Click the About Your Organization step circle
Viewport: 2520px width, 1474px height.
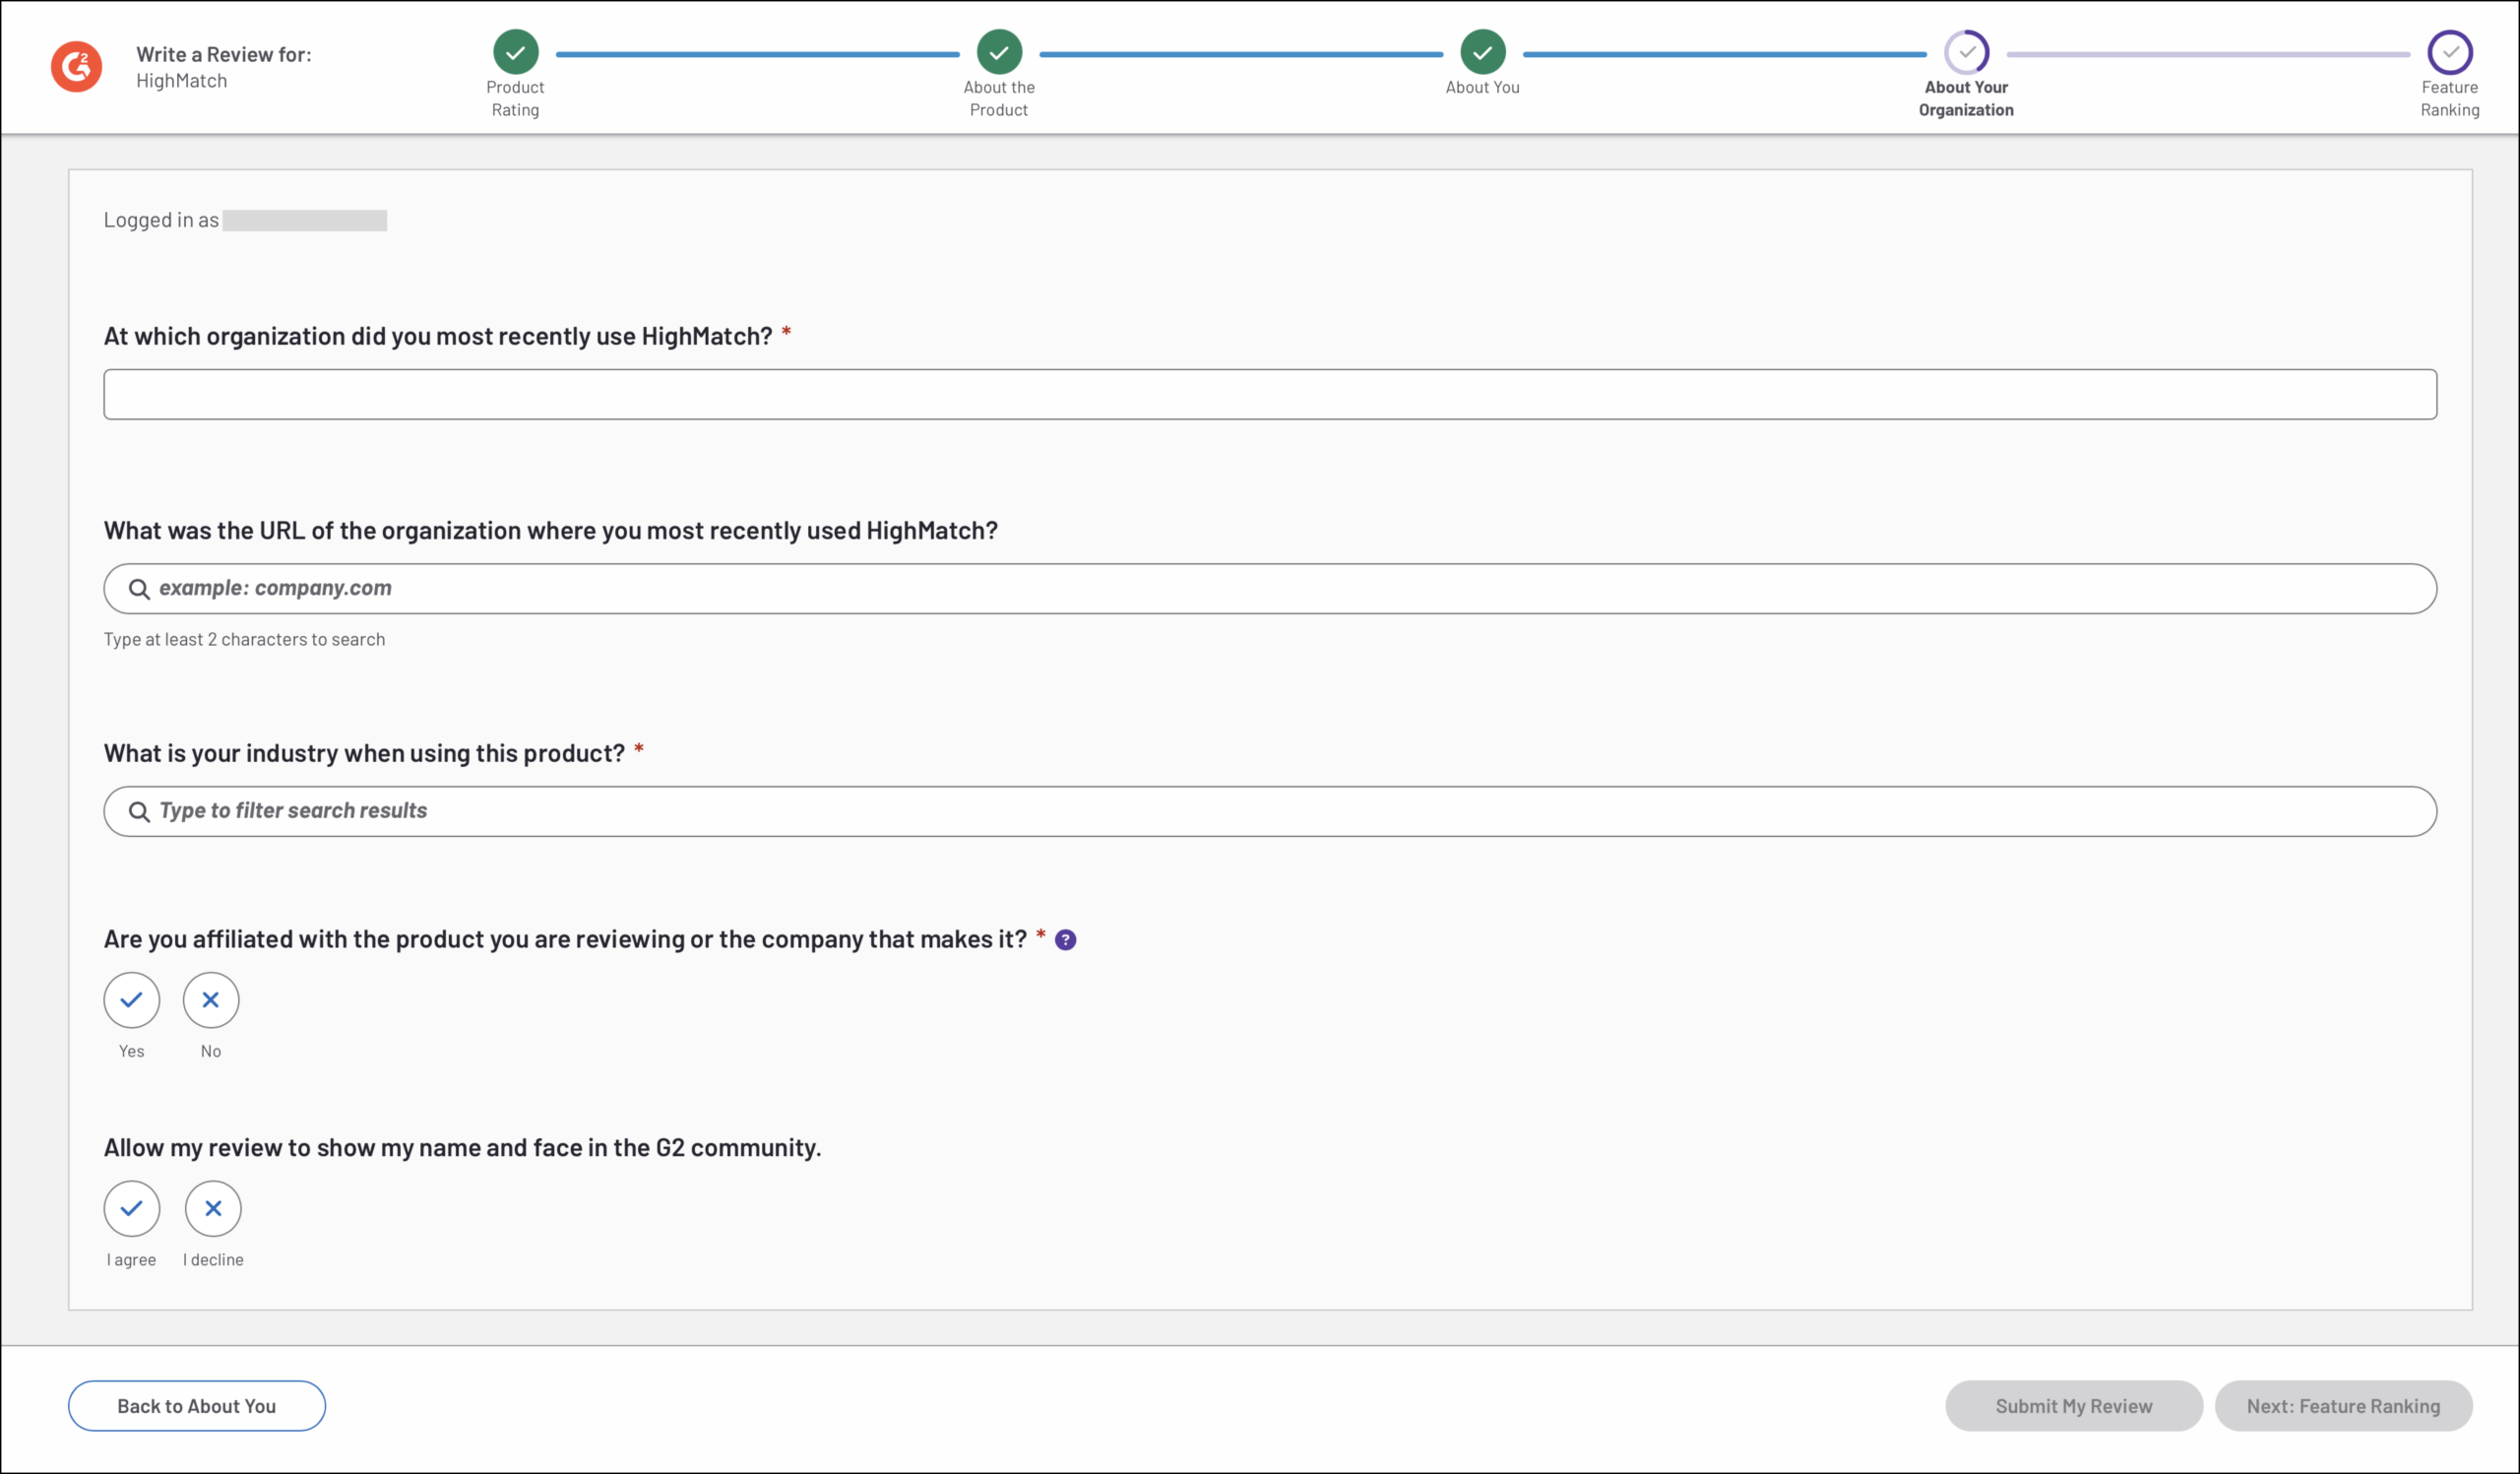pyautogui.click(x=1965, y=52)
